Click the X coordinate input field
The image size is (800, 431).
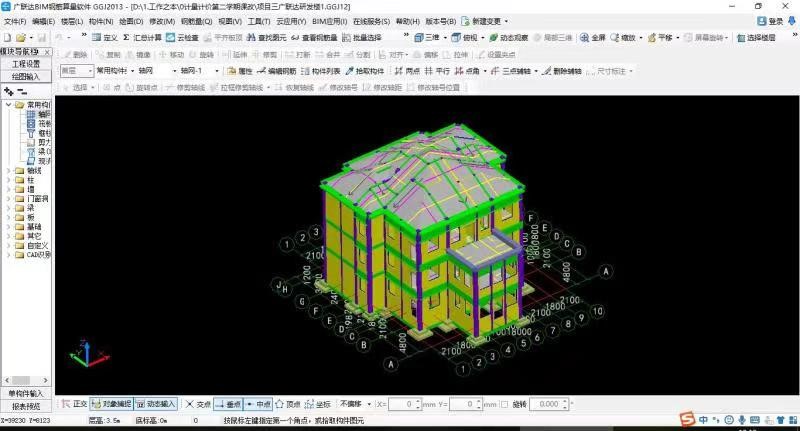coord(404,404)
